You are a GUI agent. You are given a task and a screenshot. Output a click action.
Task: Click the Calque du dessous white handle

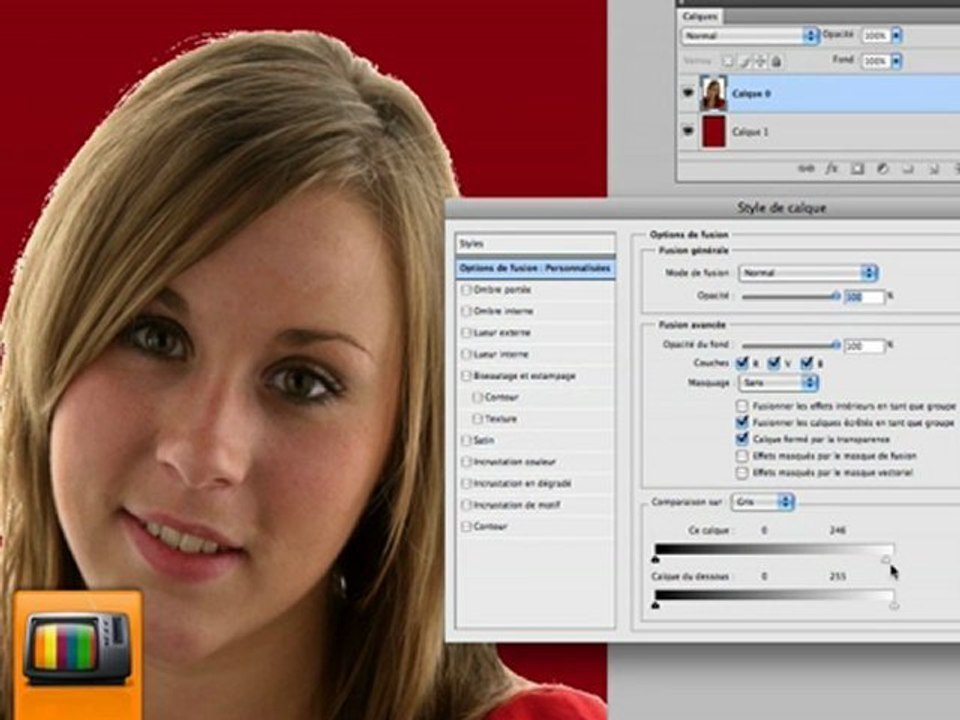894,606
